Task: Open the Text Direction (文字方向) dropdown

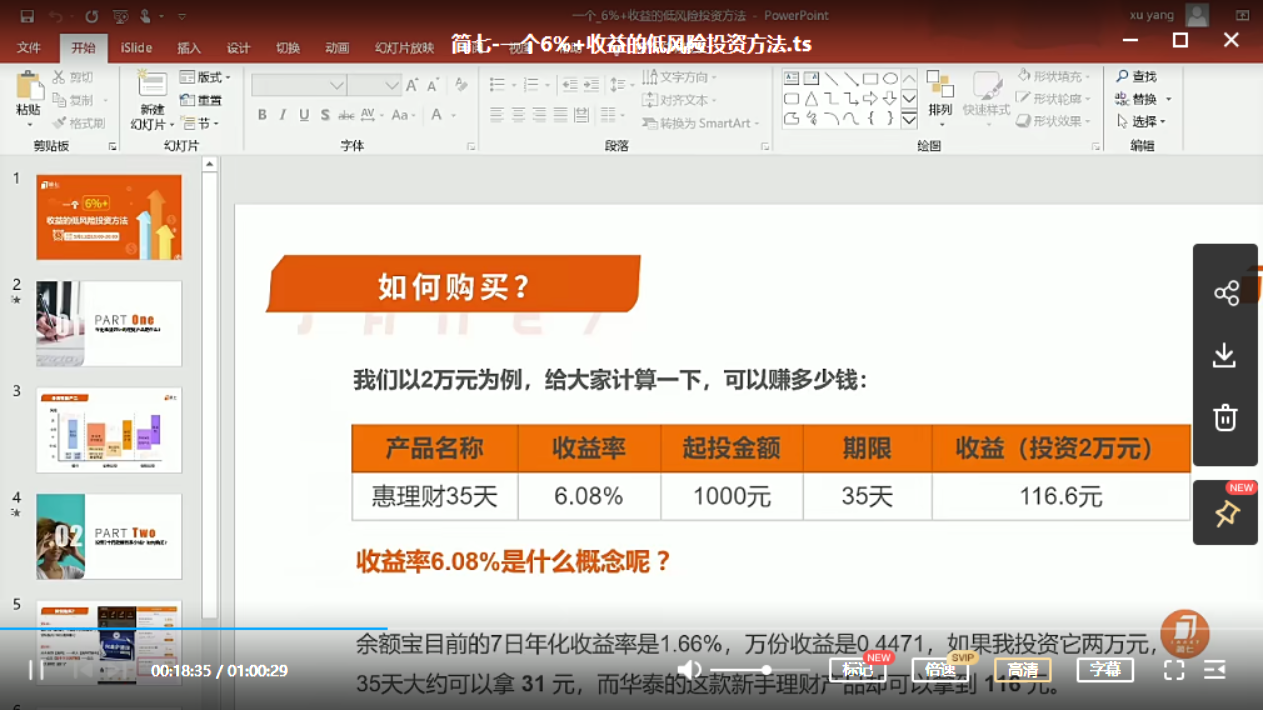Action: point(679,77)
